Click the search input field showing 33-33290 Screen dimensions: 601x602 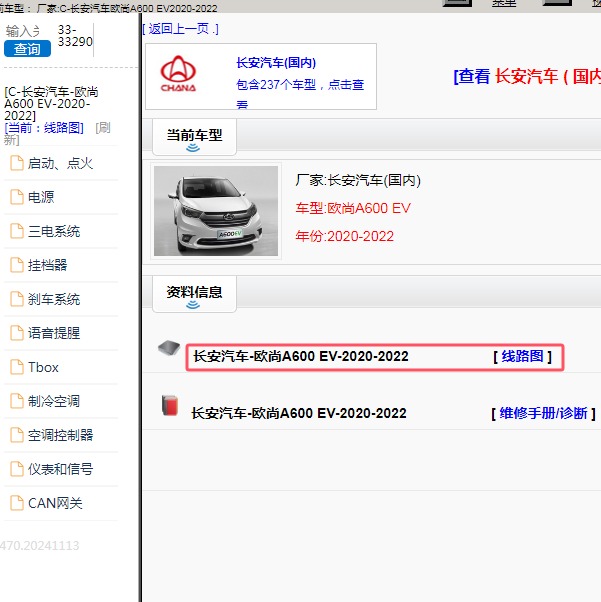[75, 36]
